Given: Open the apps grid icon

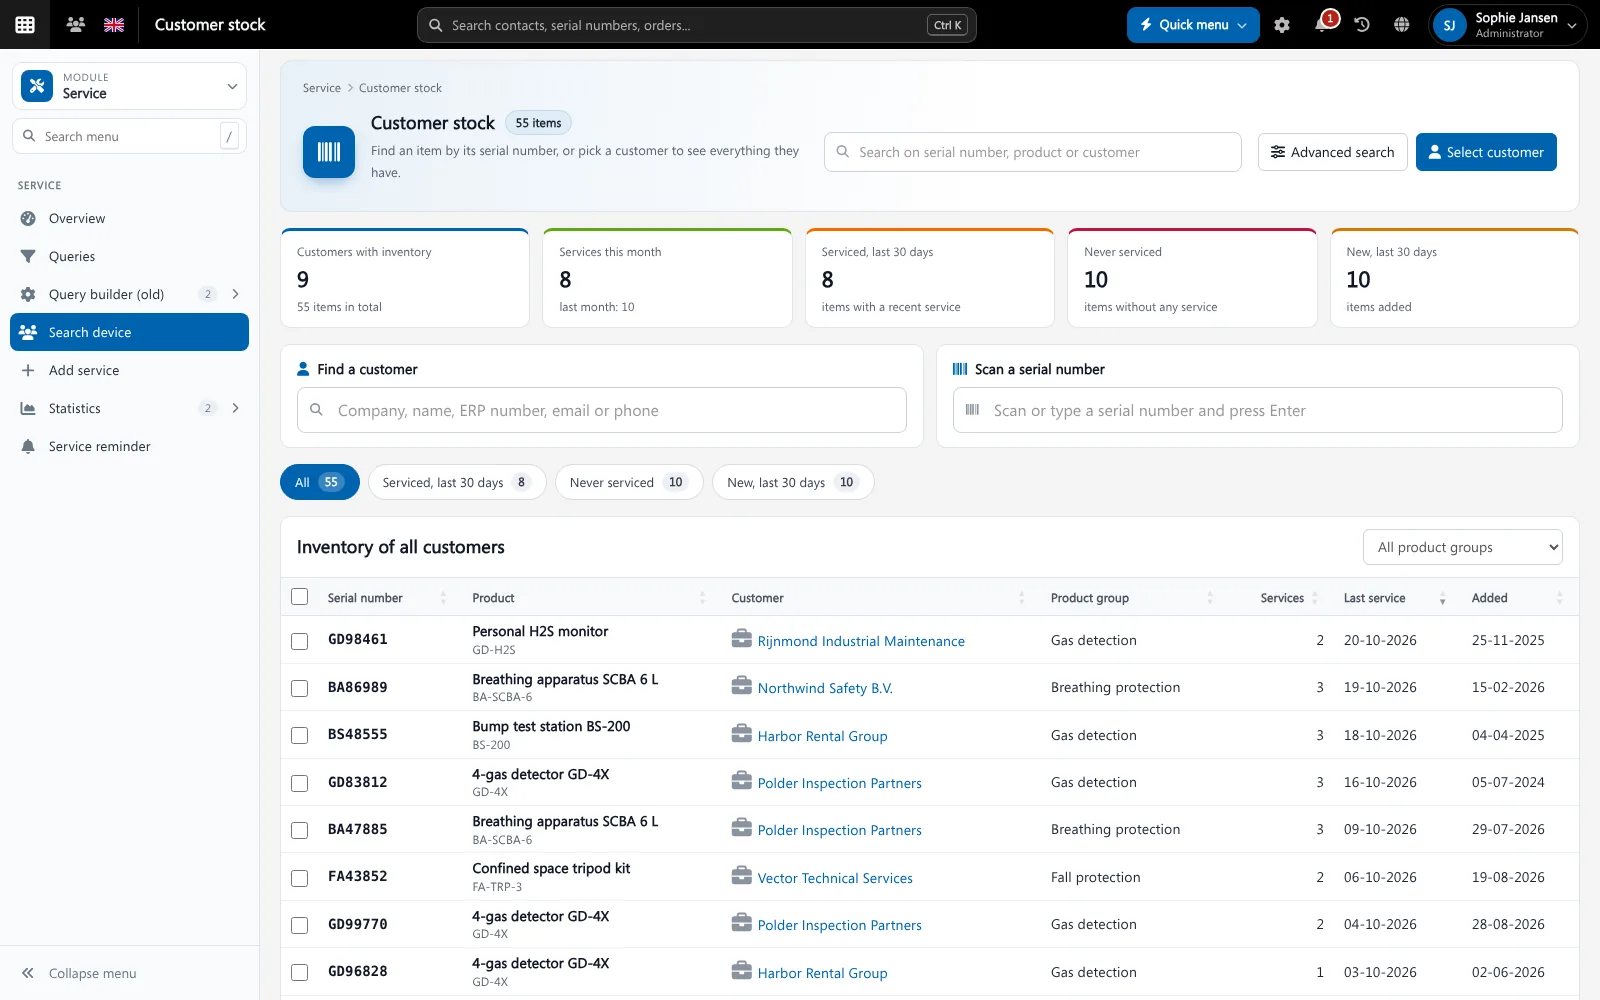Looking at the screenshot, I should pos(25,25).
